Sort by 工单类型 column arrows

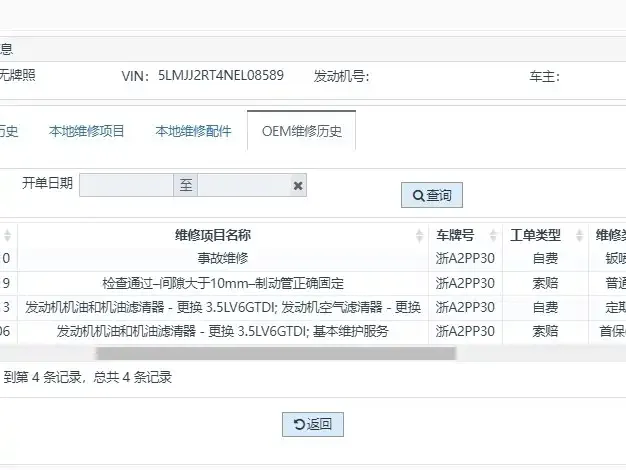coord(579,235)
